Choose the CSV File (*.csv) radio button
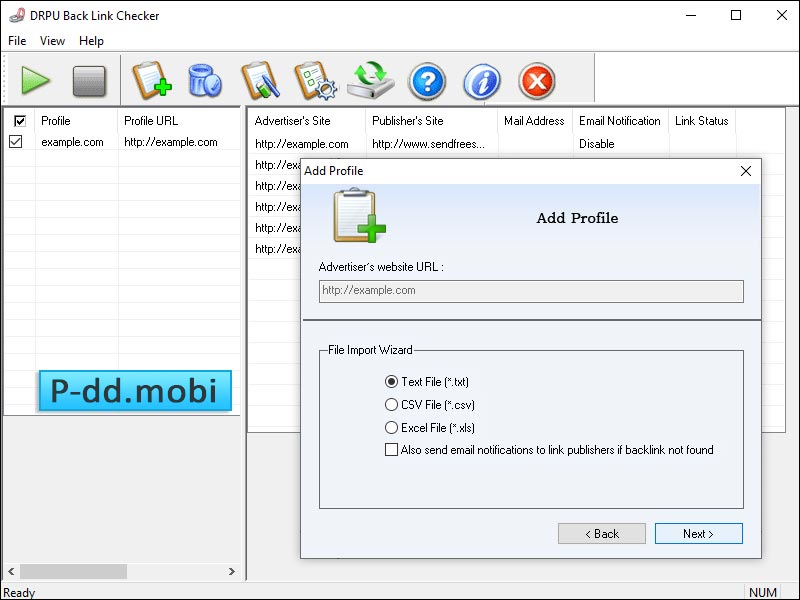This screenshot has width=800, height=600. pos(392,405)
